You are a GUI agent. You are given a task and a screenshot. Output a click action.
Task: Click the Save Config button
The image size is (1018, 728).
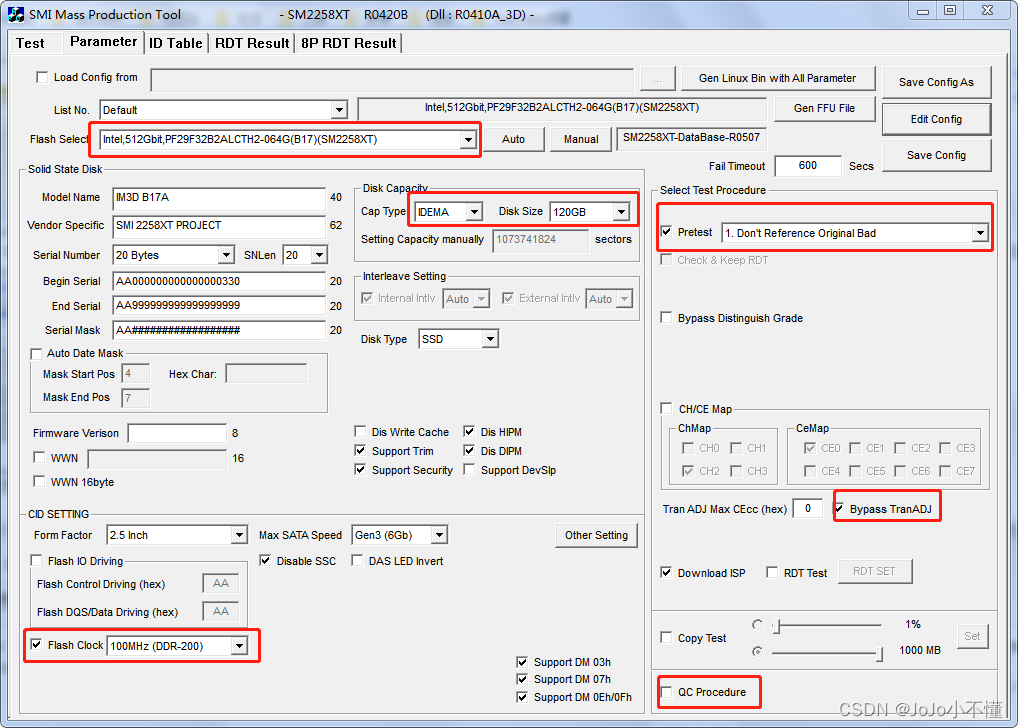(x=936, y=155)
